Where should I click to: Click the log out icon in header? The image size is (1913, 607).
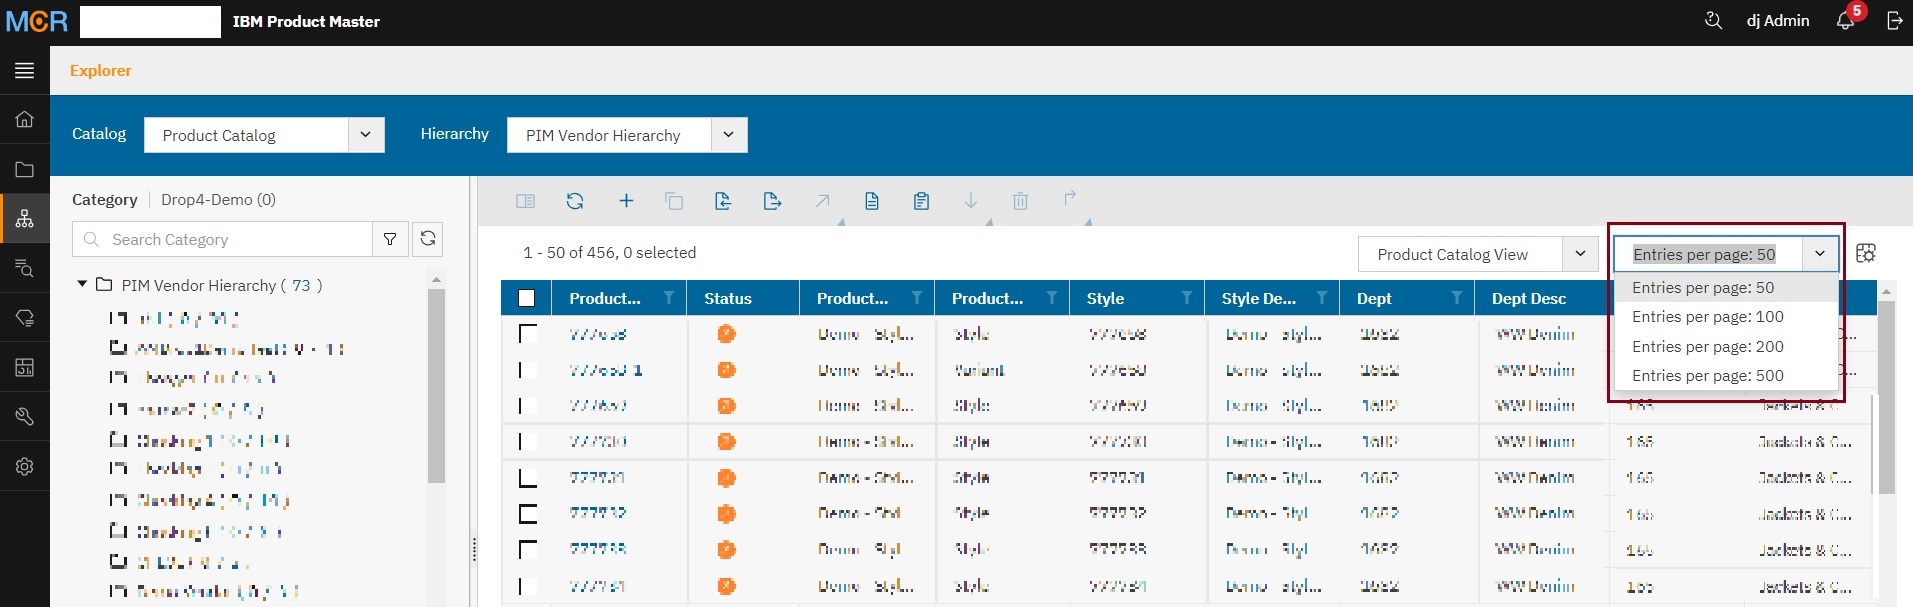(1894, 21)
